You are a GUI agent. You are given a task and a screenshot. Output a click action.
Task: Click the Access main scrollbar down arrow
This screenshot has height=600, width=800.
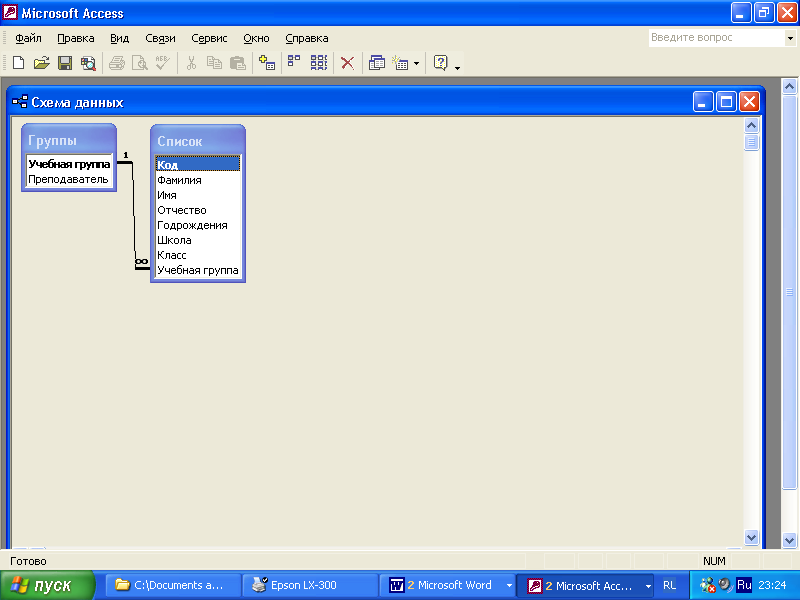point(789,540)
